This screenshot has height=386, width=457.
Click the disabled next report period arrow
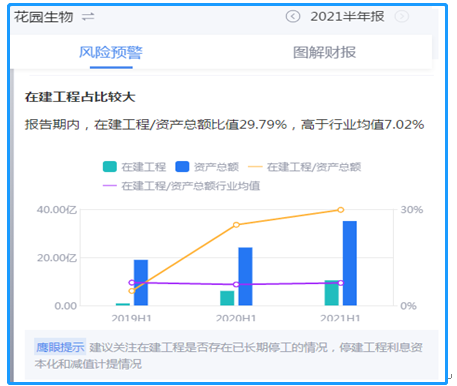pos(402,16)
